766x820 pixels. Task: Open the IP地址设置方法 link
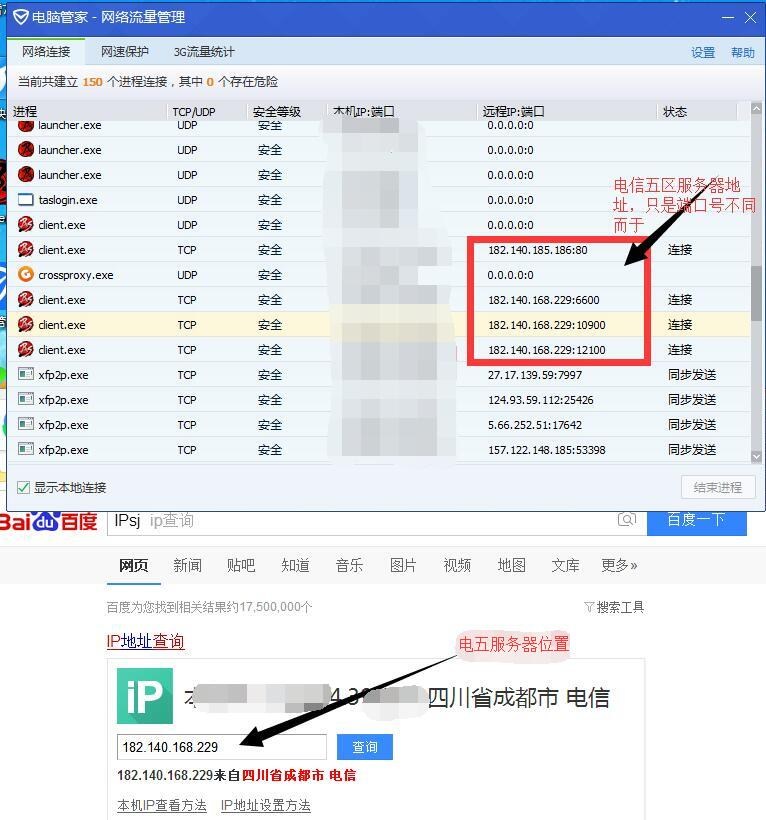pyautogui.click(x=266, y=805)
